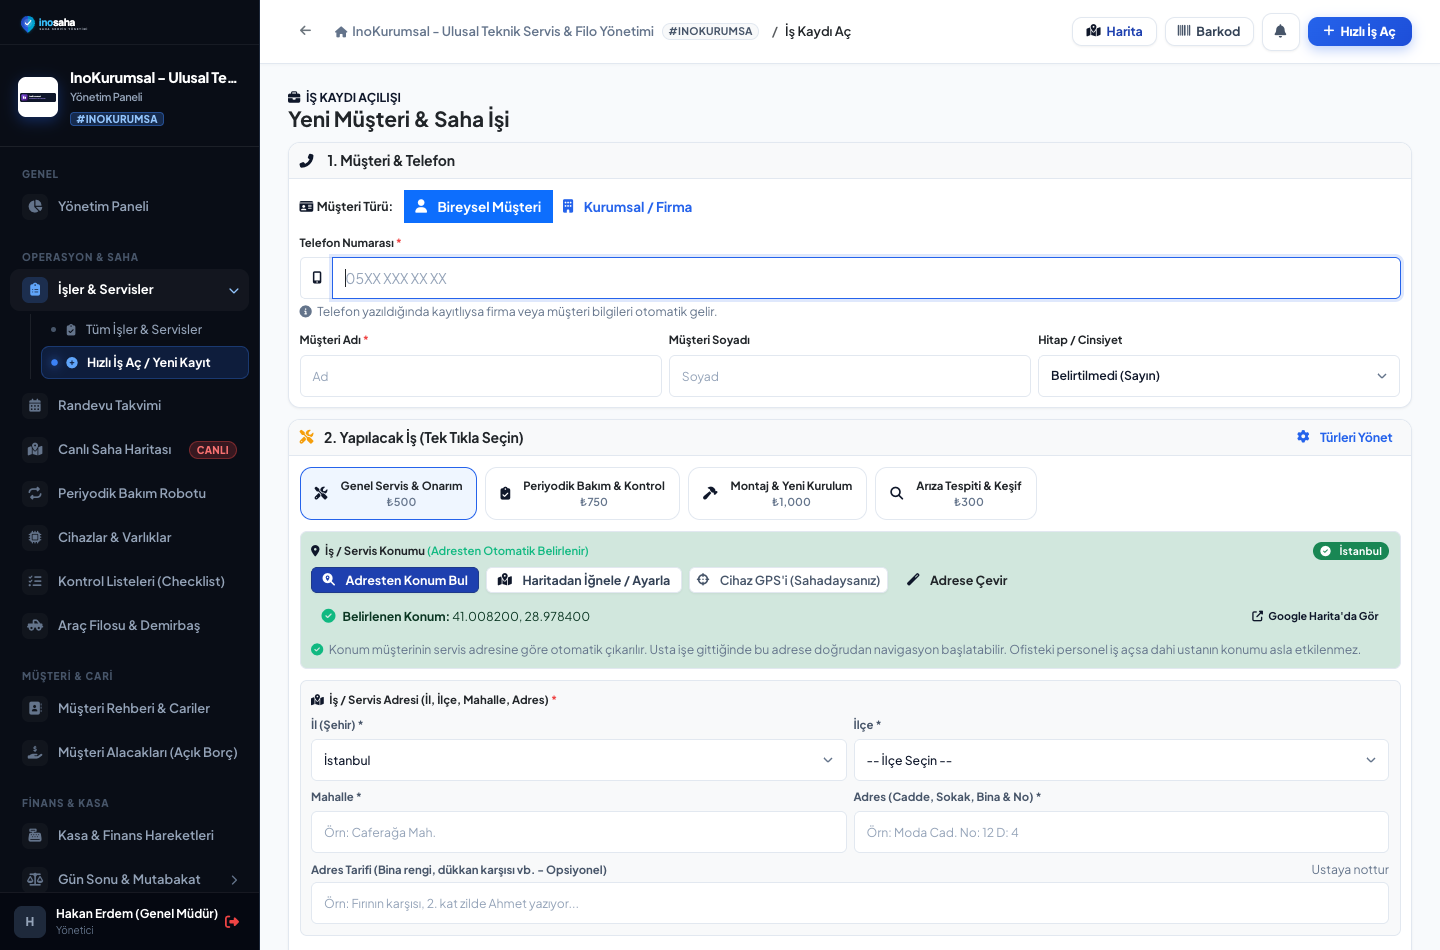Click the Barkod button
Viewport: 1440px width, 950px height.
1209,32
